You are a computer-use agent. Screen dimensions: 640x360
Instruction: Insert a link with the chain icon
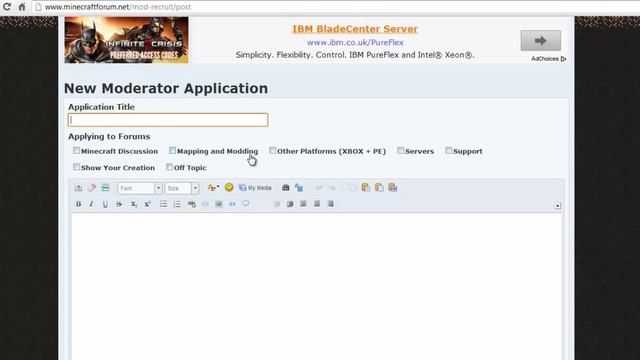click(x=192, y=204)
